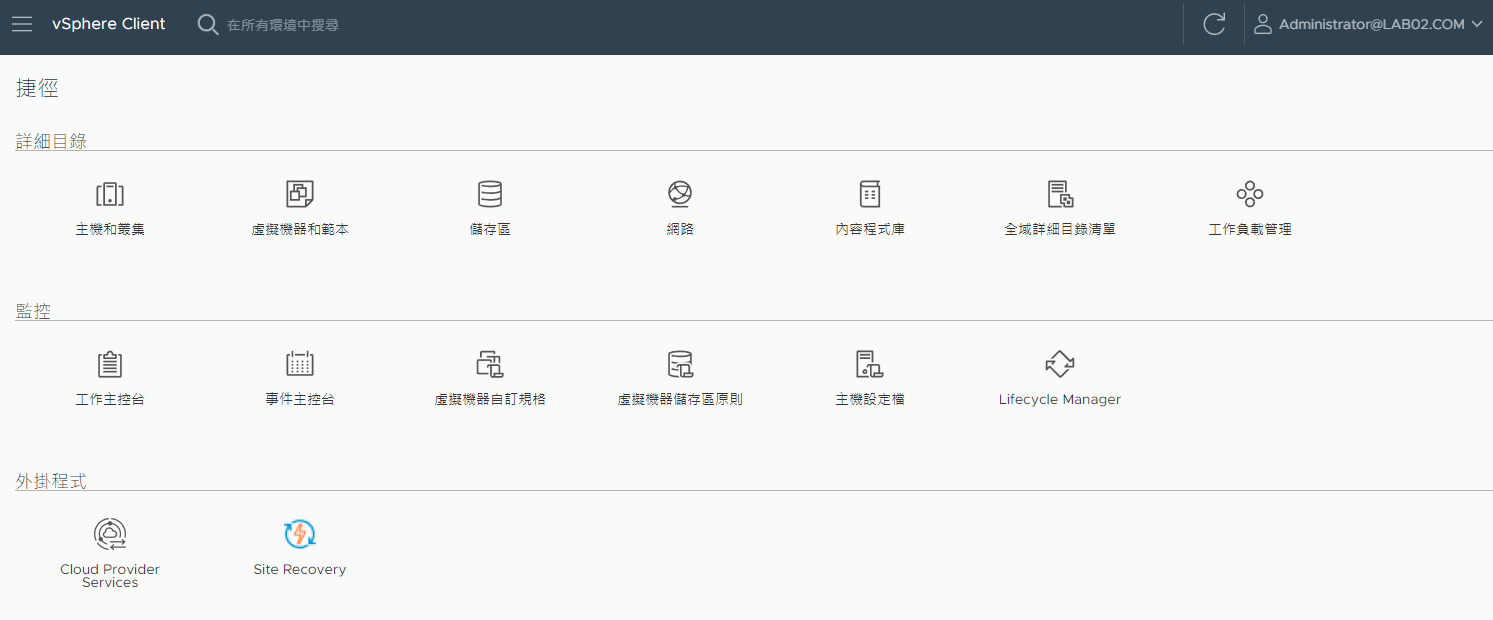Open the 工作主控台 task console icon
This screenshot has height=620, width=1493.
point(110,364)
